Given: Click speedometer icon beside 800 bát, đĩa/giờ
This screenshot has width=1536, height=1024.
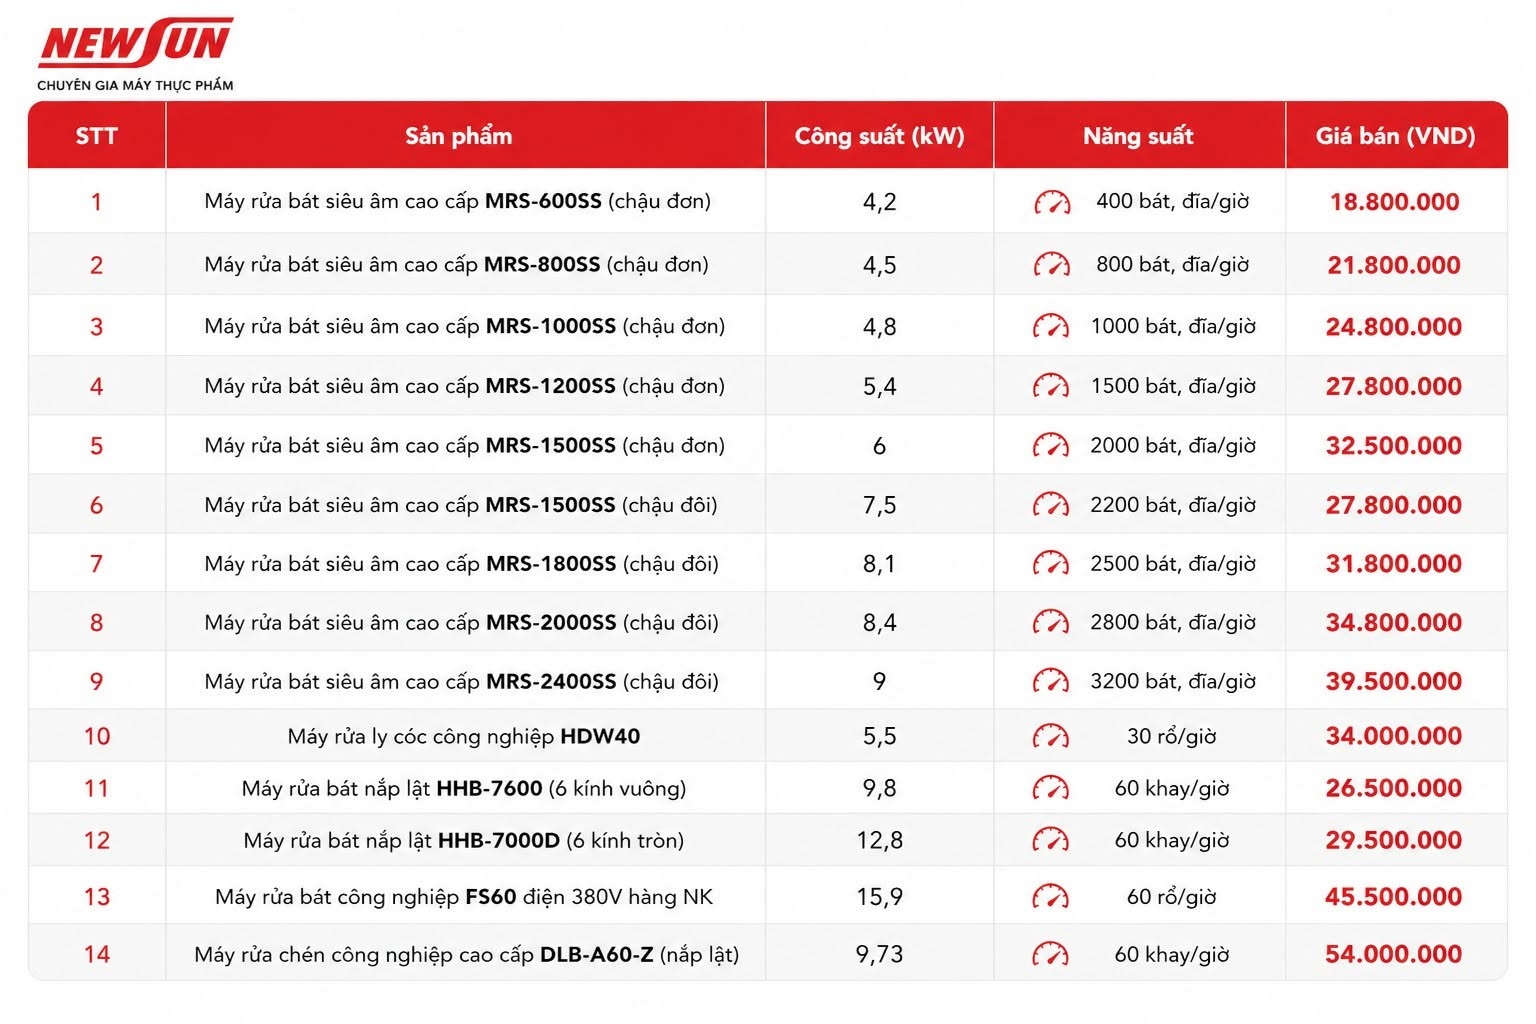Looking at the screenshot, I should [1052, 265].
